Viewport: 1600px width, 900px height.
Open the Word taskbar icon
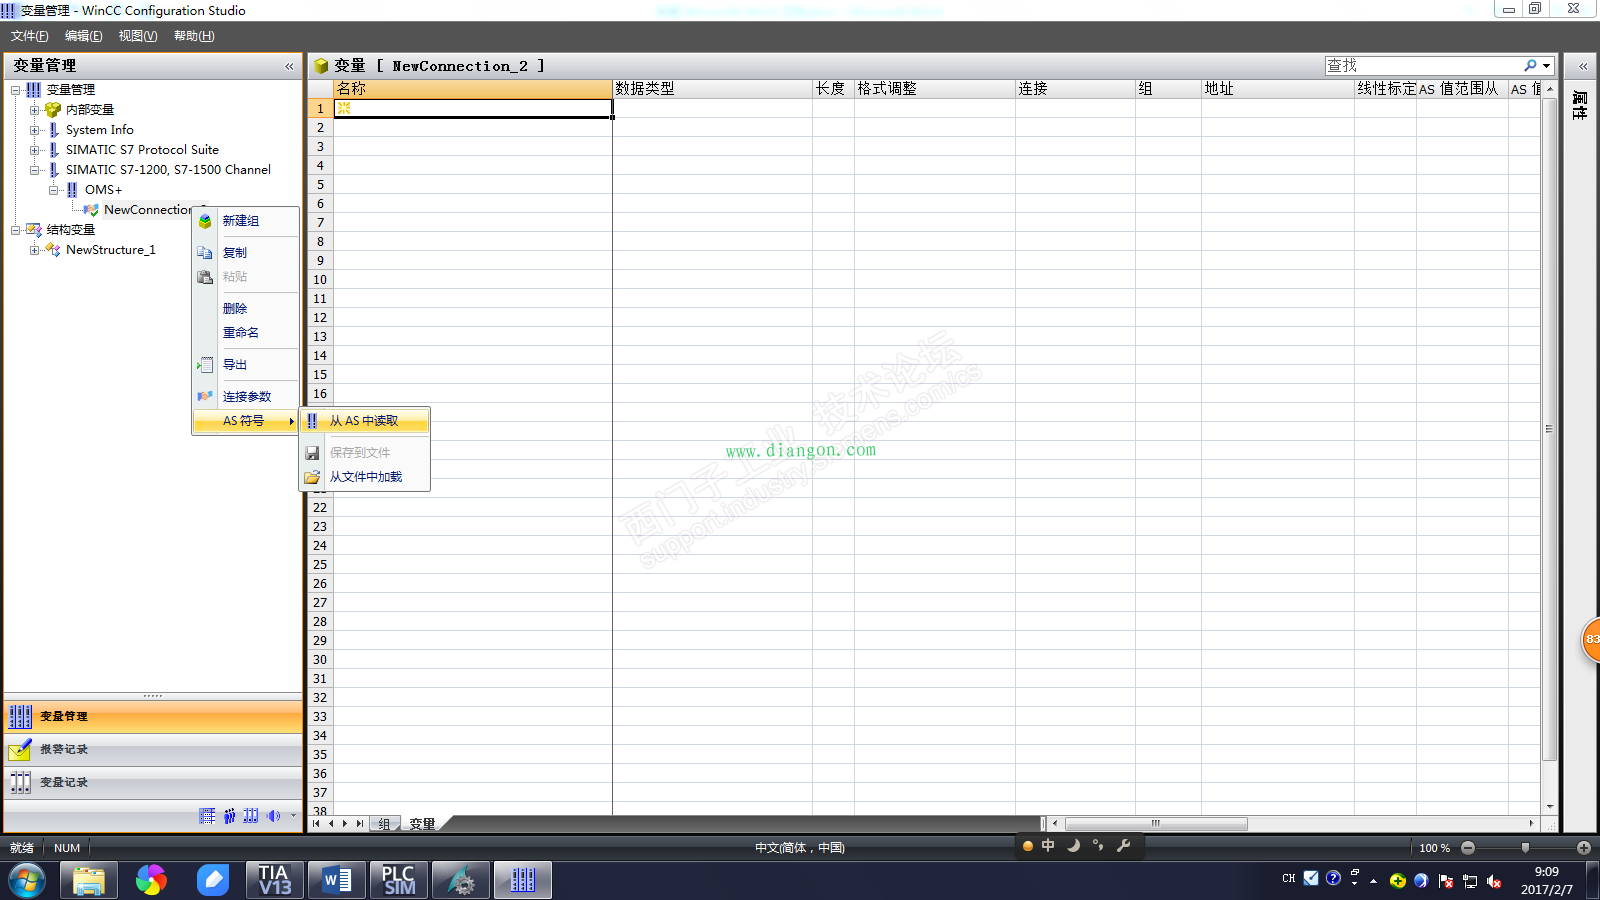coord(336,880)
